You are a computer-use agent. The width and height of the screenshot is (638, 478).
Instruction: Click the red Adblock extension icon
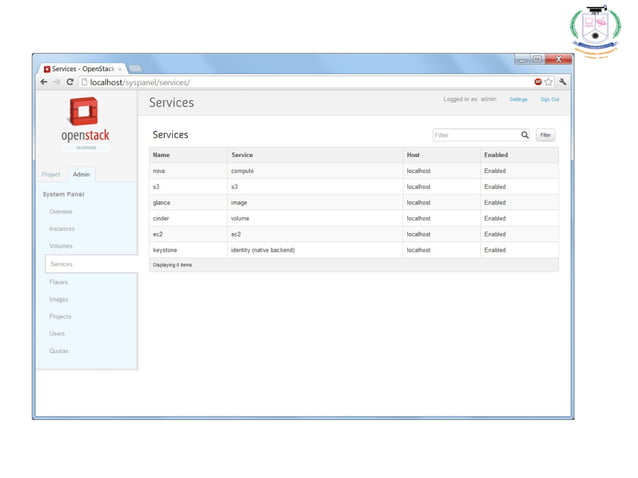[538, 82]
